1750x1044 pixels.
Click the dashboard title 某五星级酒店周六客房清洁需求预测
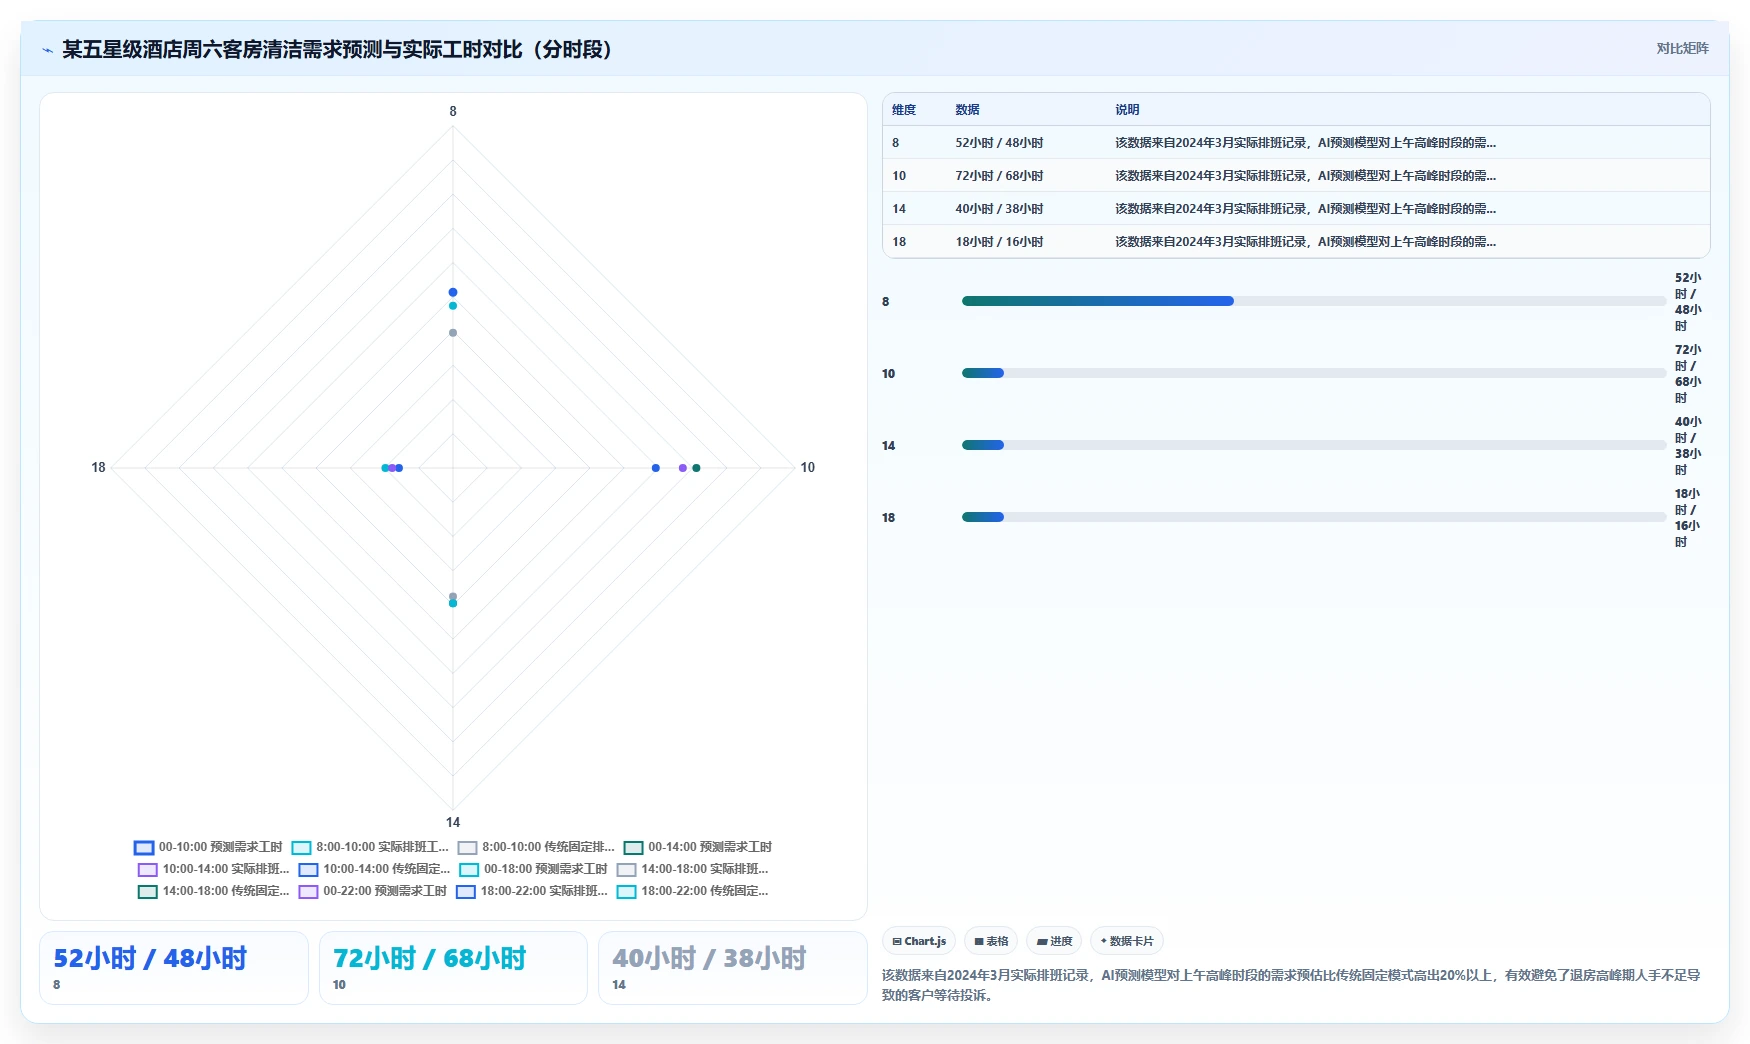(337, 49)
